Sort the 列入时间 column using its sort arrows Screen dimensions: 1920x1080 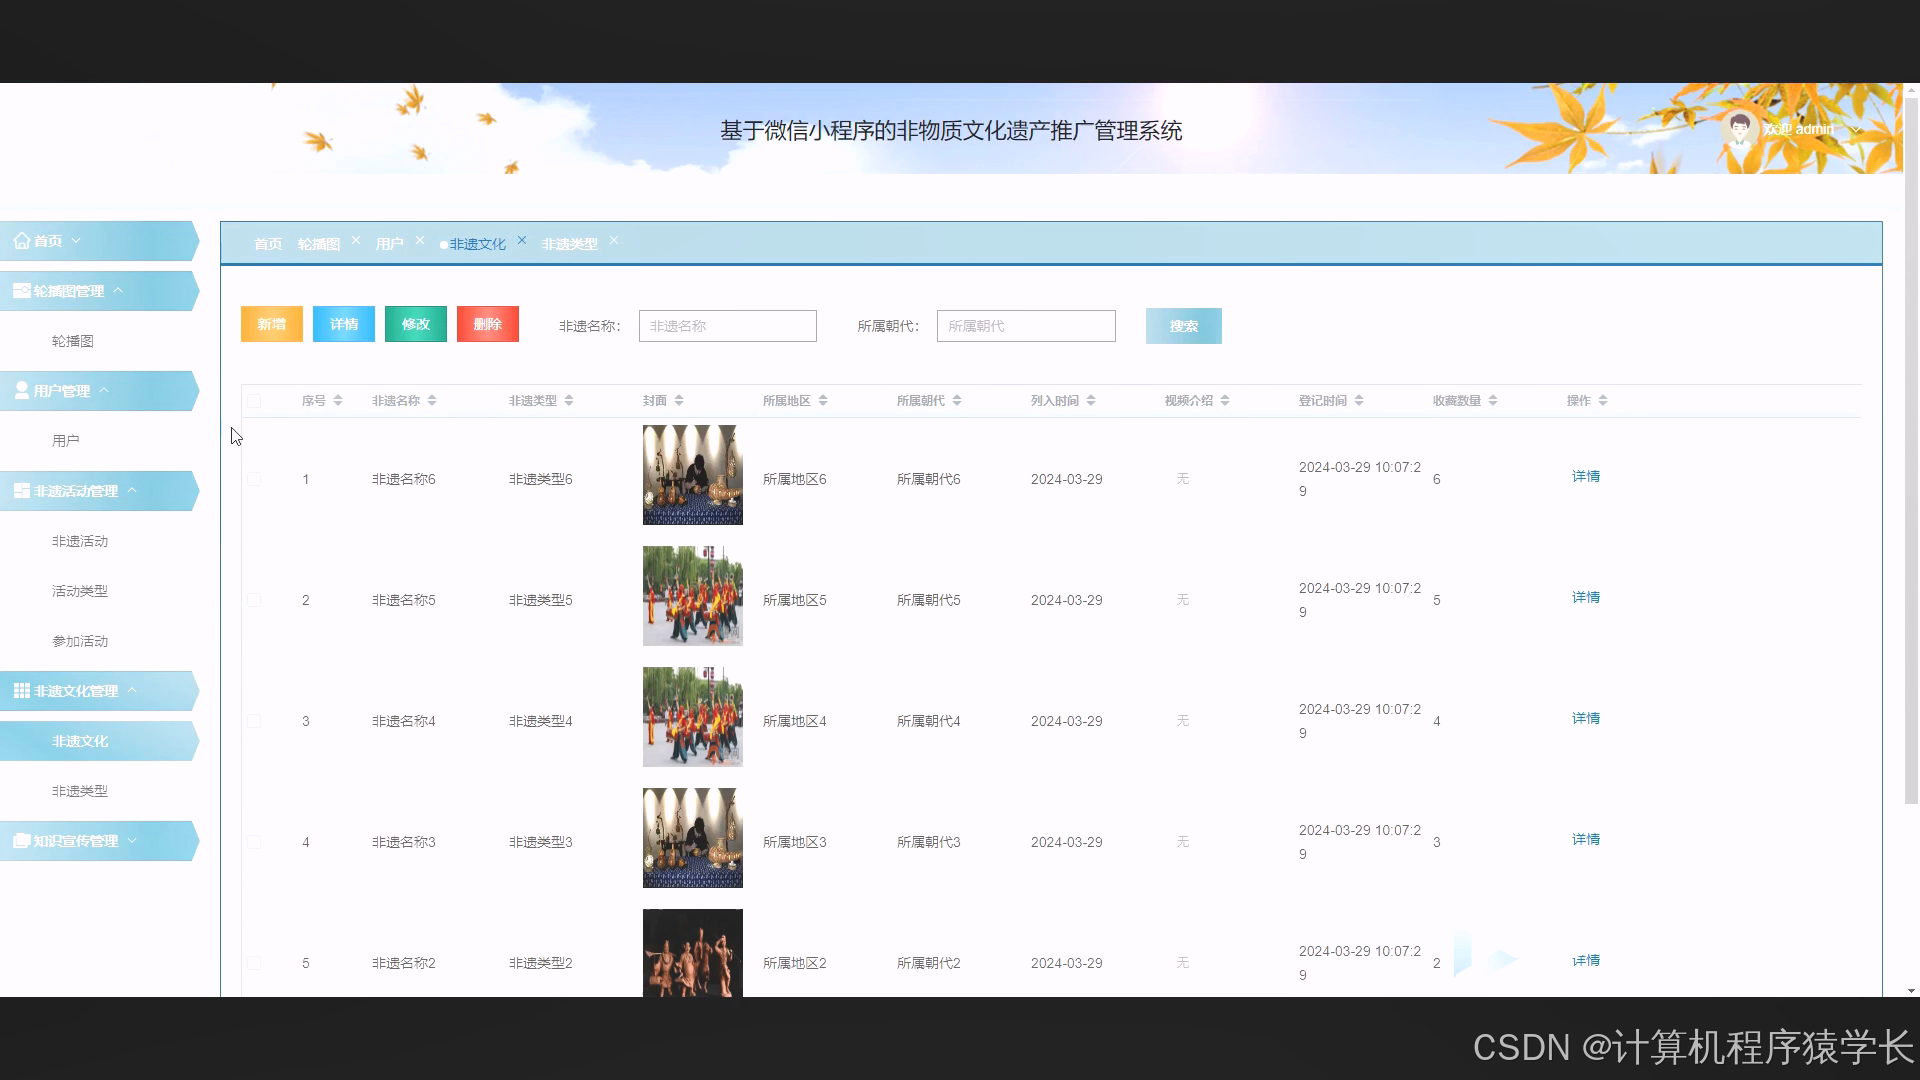point(1090,399)
